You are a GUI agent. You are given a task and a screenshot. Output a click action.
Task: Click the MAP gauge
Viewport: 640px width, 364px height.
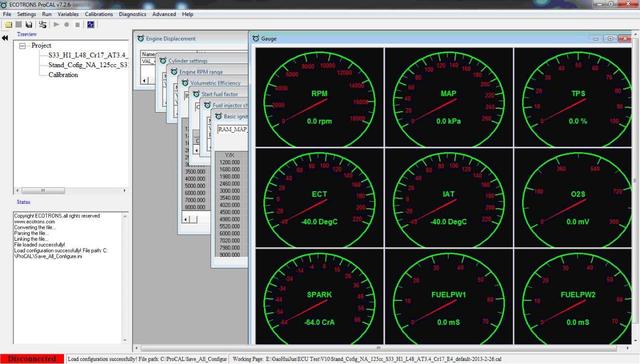coord(449,97)
